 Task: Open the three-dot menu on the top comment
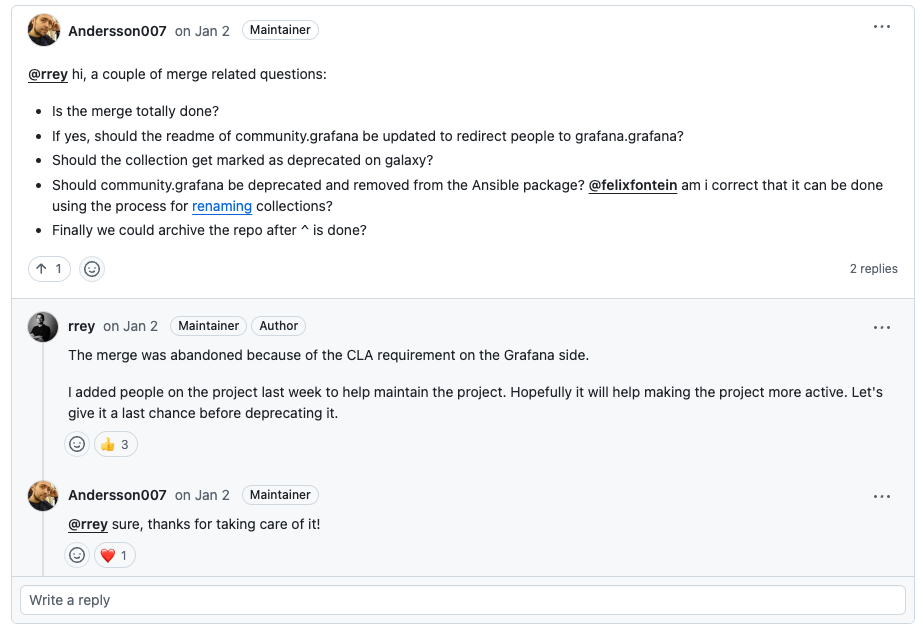[x=881, y=27]
